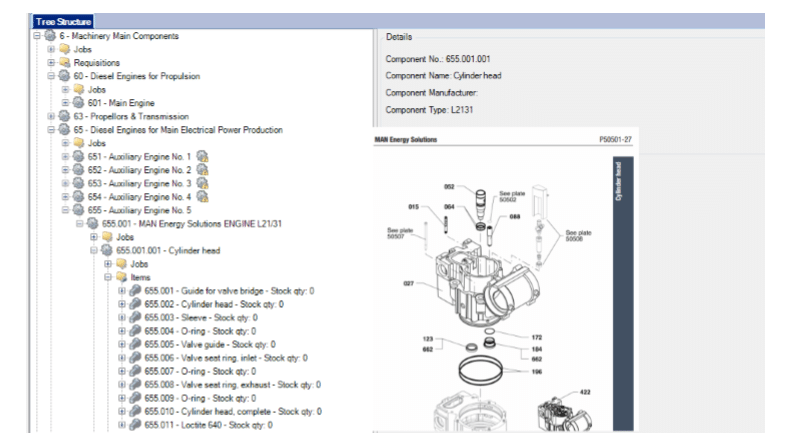Select 601 - Main Engine in tree
Image resolution: width=787 pixels, height=443 pixels.
(x=121, y=103)
